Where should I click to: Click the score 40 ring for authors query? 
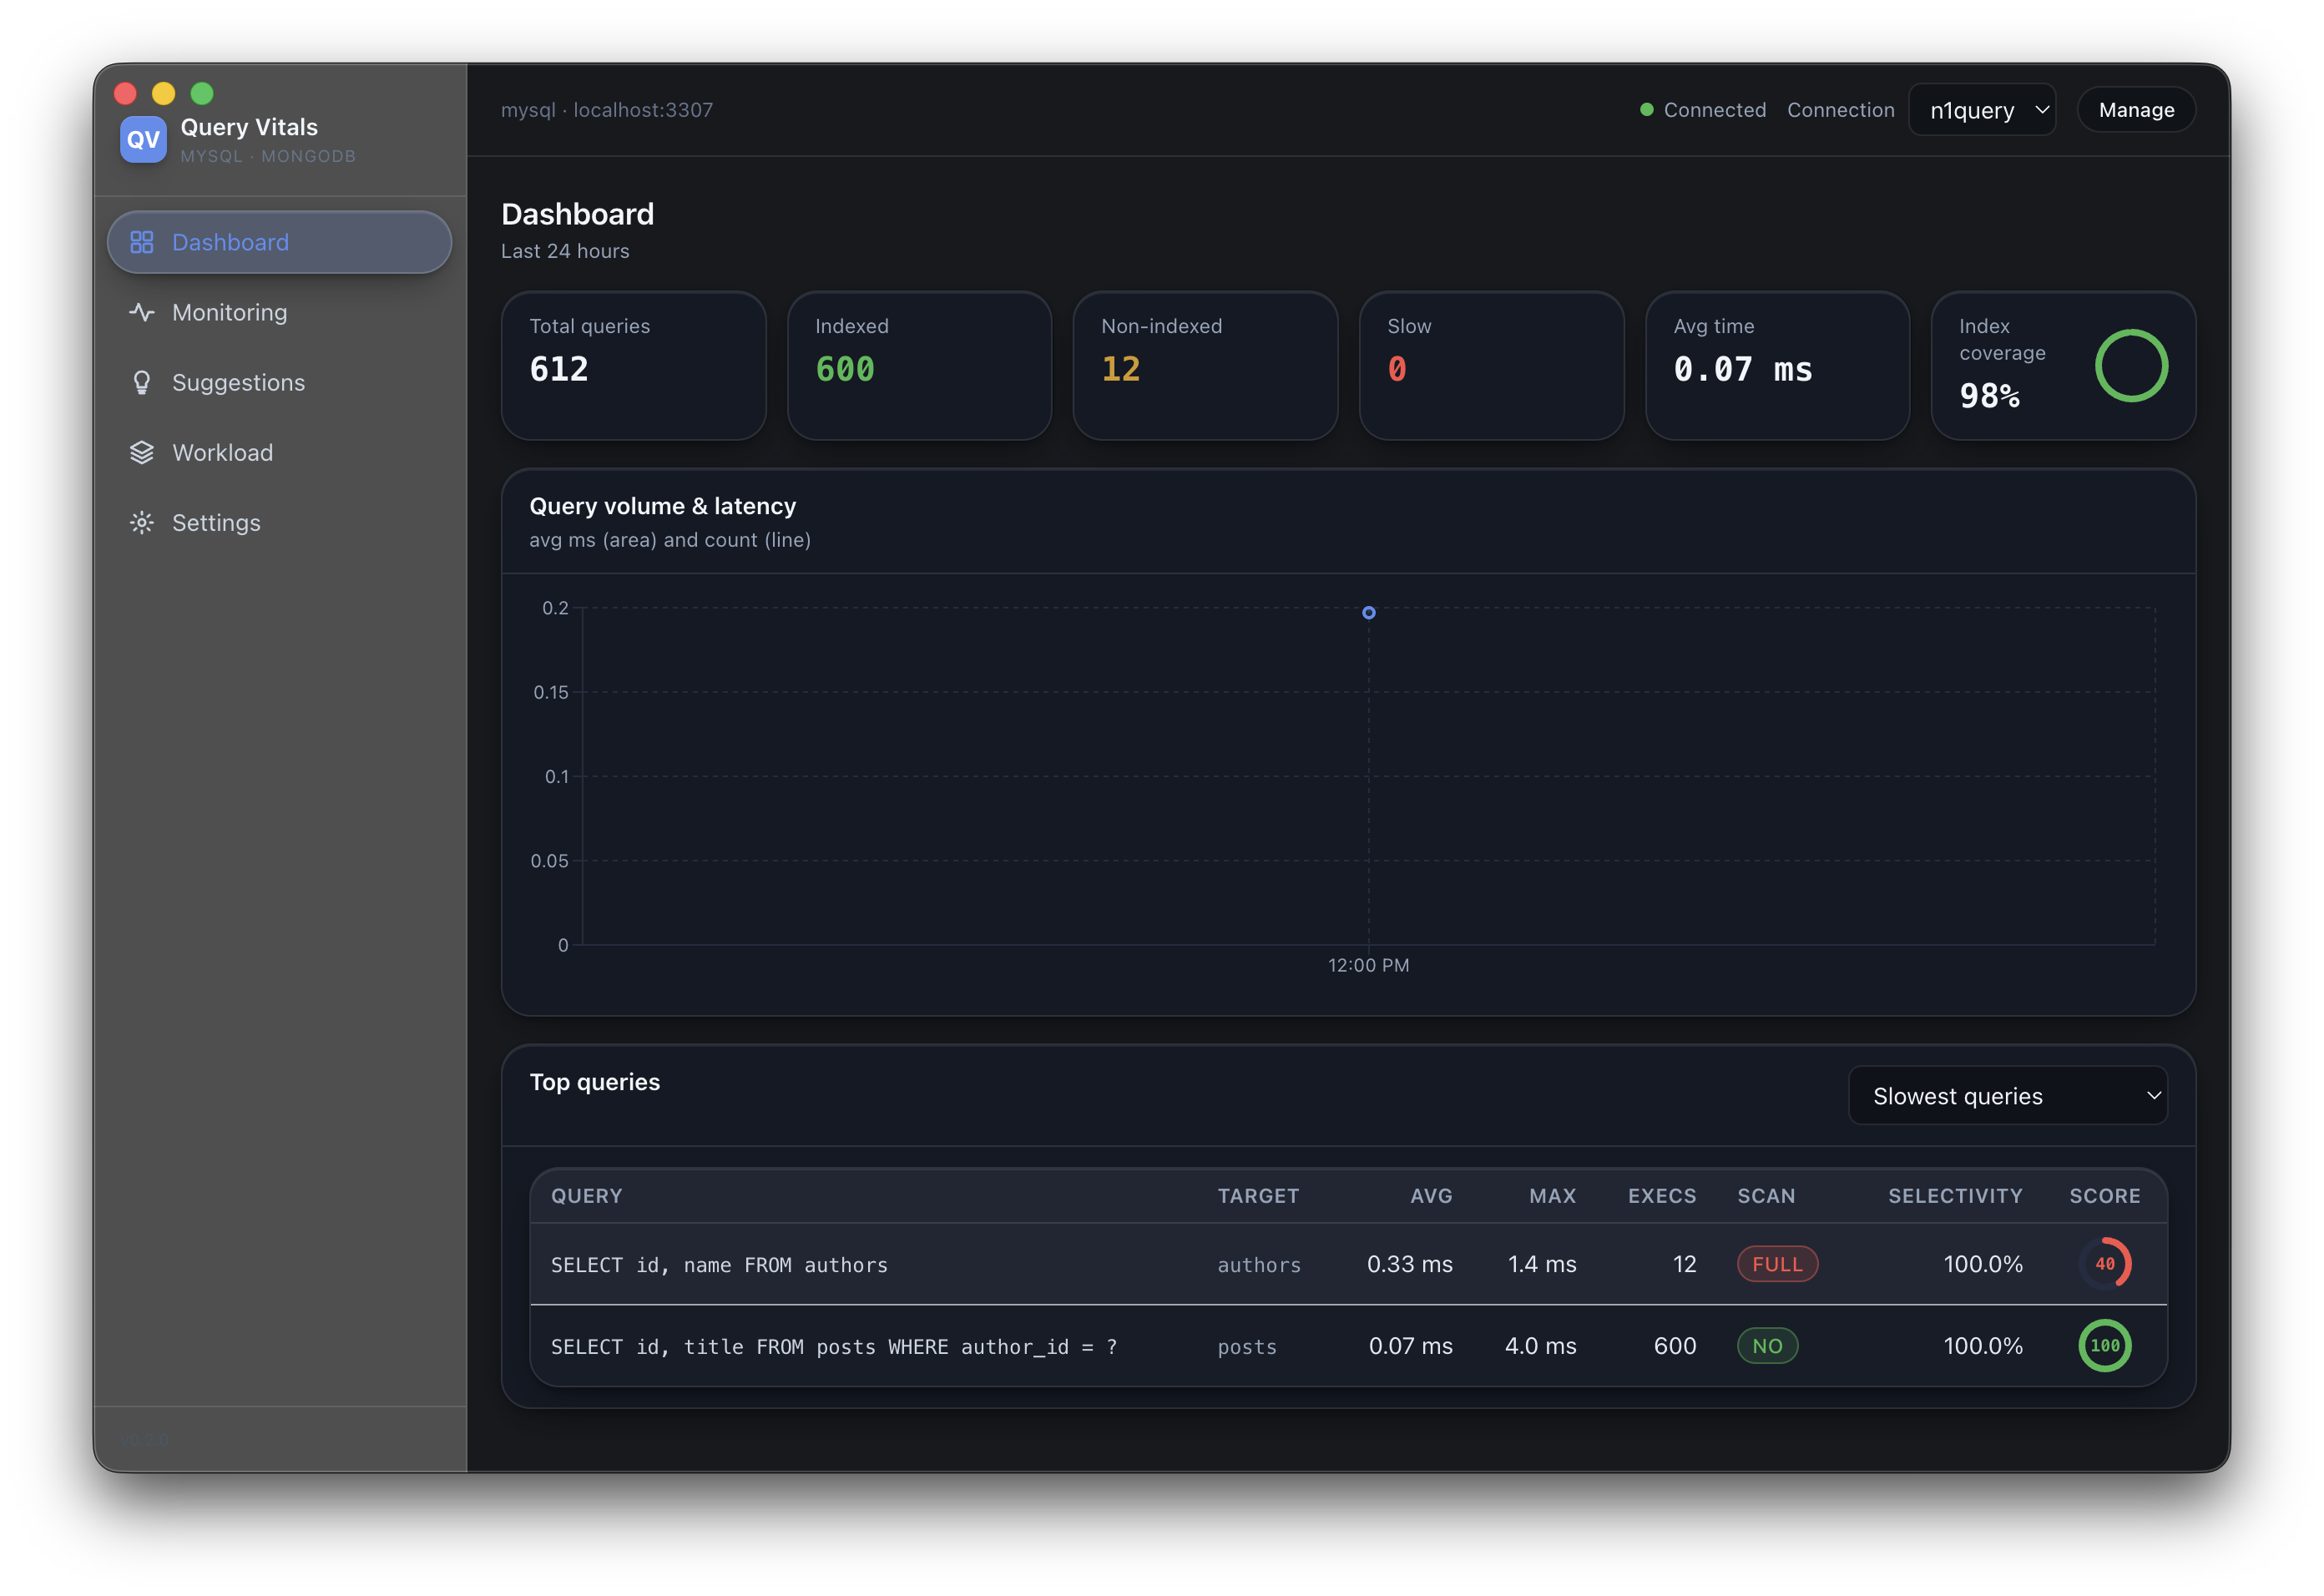tap(2104, 1264)
